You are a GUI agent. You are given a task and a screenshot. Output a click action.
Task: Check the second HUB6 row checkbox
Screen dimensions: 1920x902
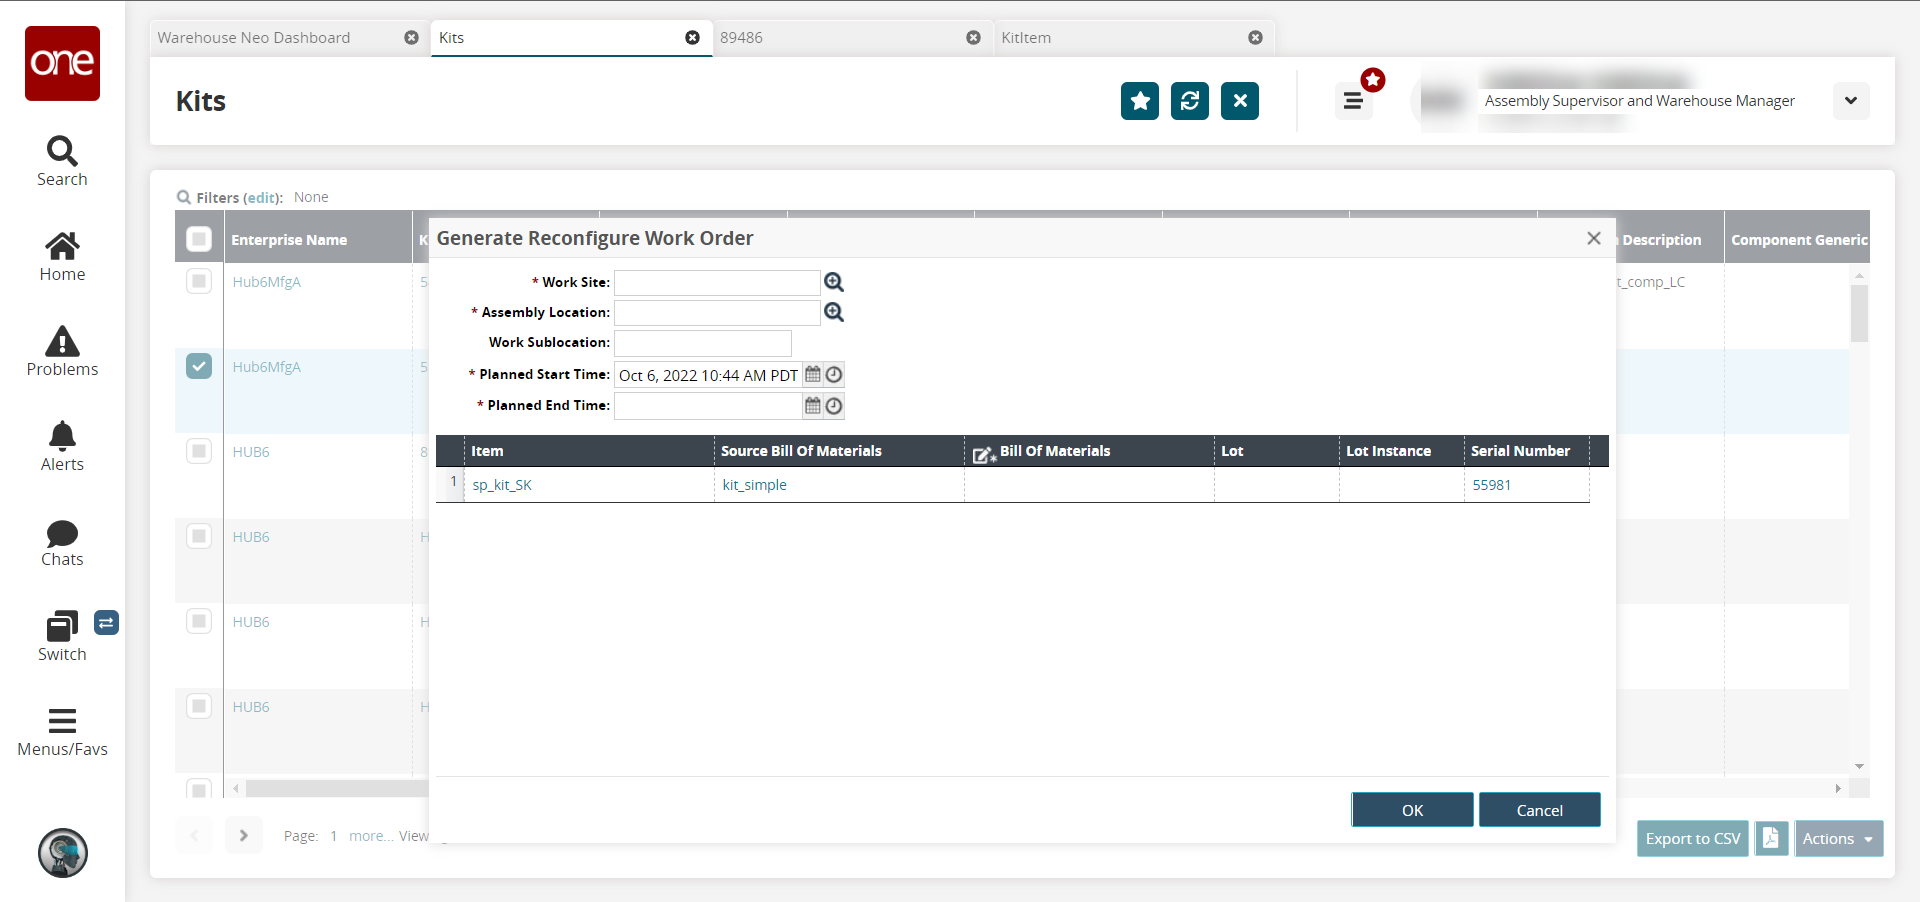point(199,536)
